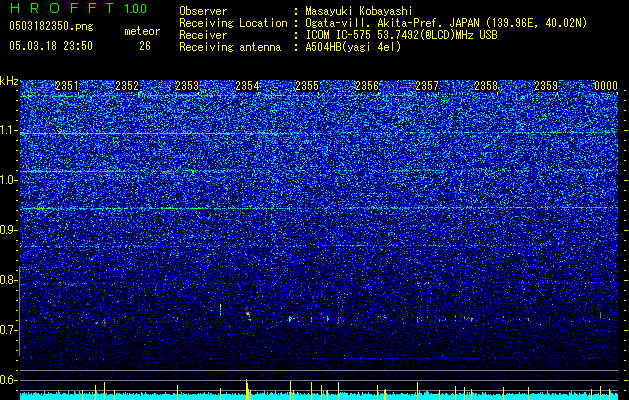Click the 0.7 kHz axis label
Image resolution: width=629 pixels, height=400 pixels.
click(9, 330)
